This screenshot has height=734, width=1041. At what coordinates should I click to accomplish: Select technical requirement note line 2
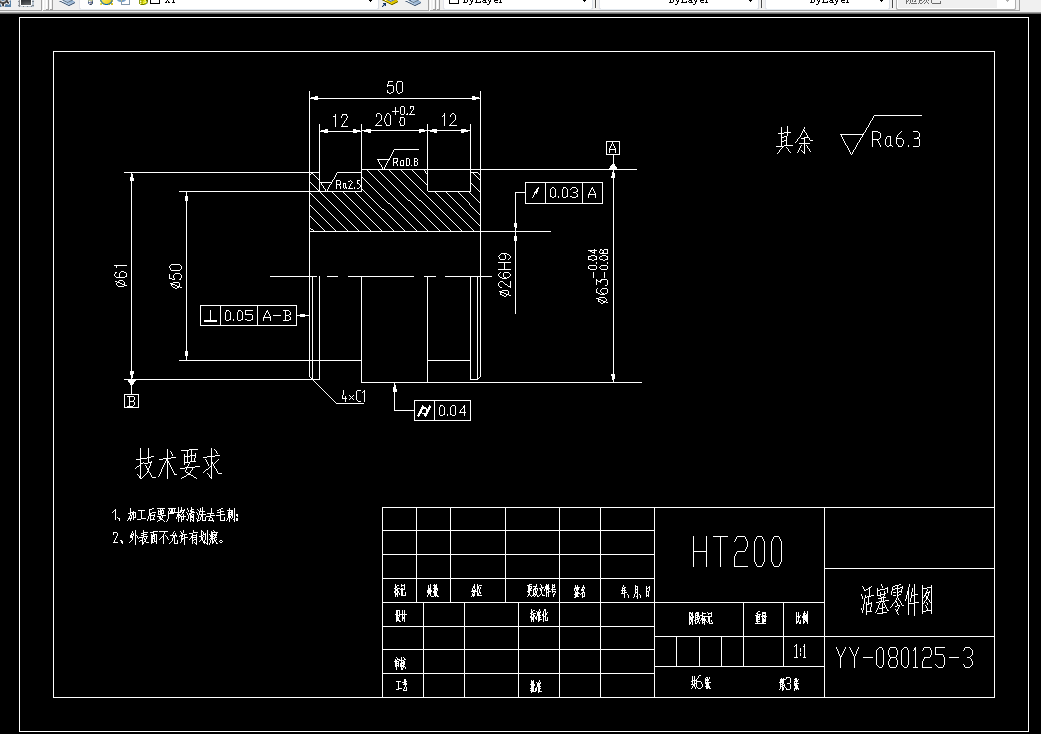pyautogui.click(x=169, y=538)
